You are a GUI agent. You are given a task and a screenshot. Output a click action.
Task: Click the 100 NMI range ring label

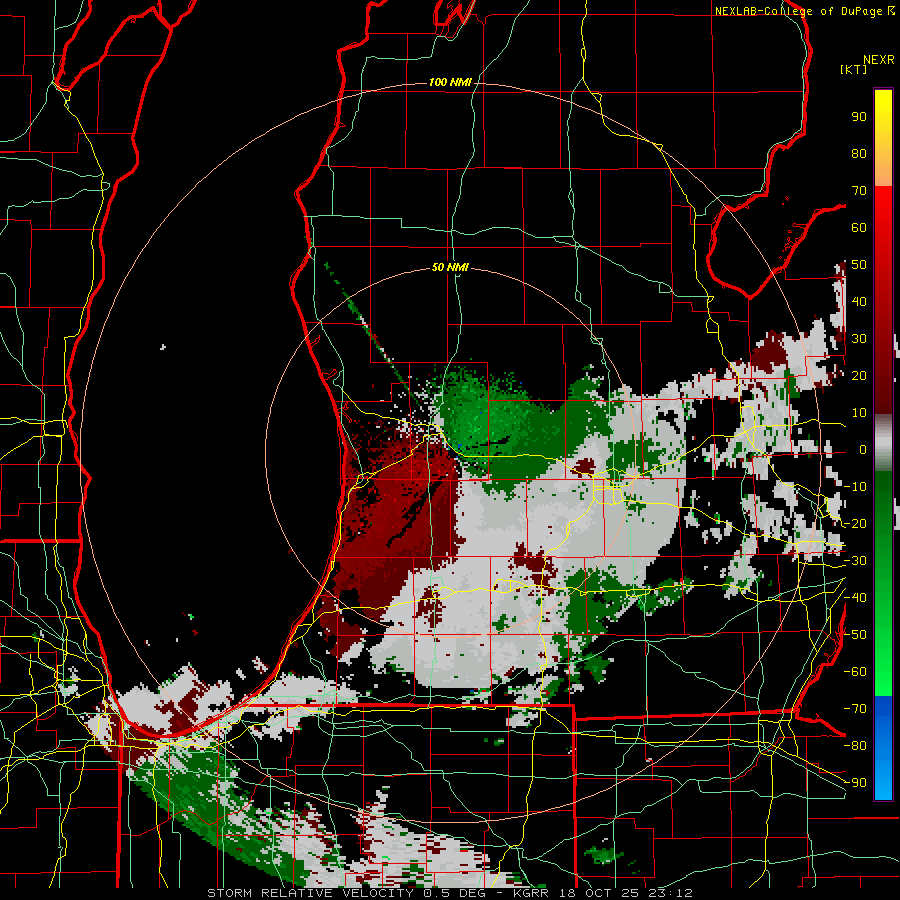[x=450, y=83]
